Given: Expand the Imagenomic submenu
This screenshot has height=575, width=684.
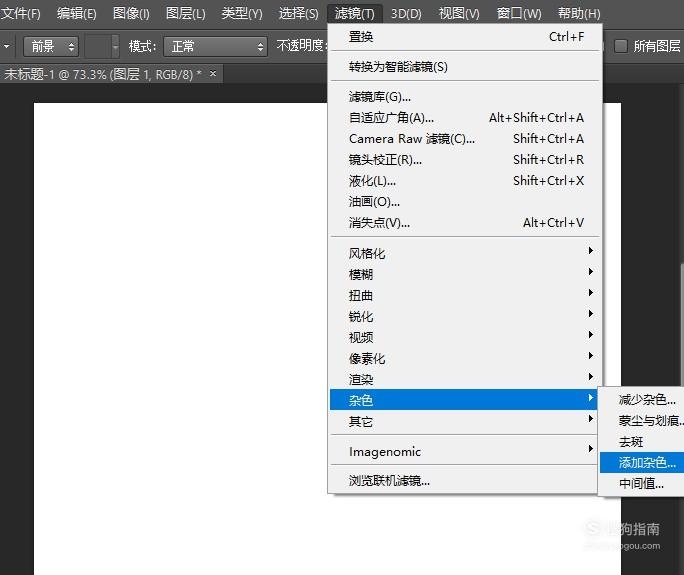Looking at the screenshot, I should click(464, 451).
